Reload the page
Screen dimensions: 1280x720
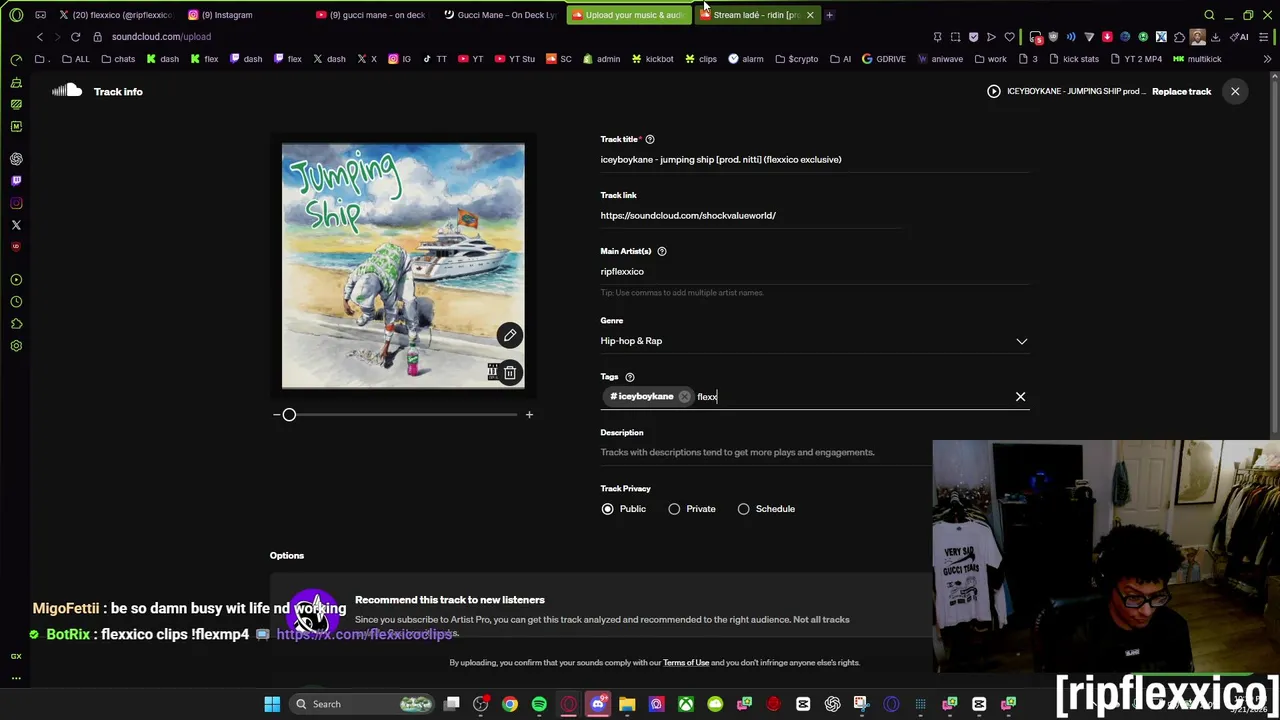point(75,37)
